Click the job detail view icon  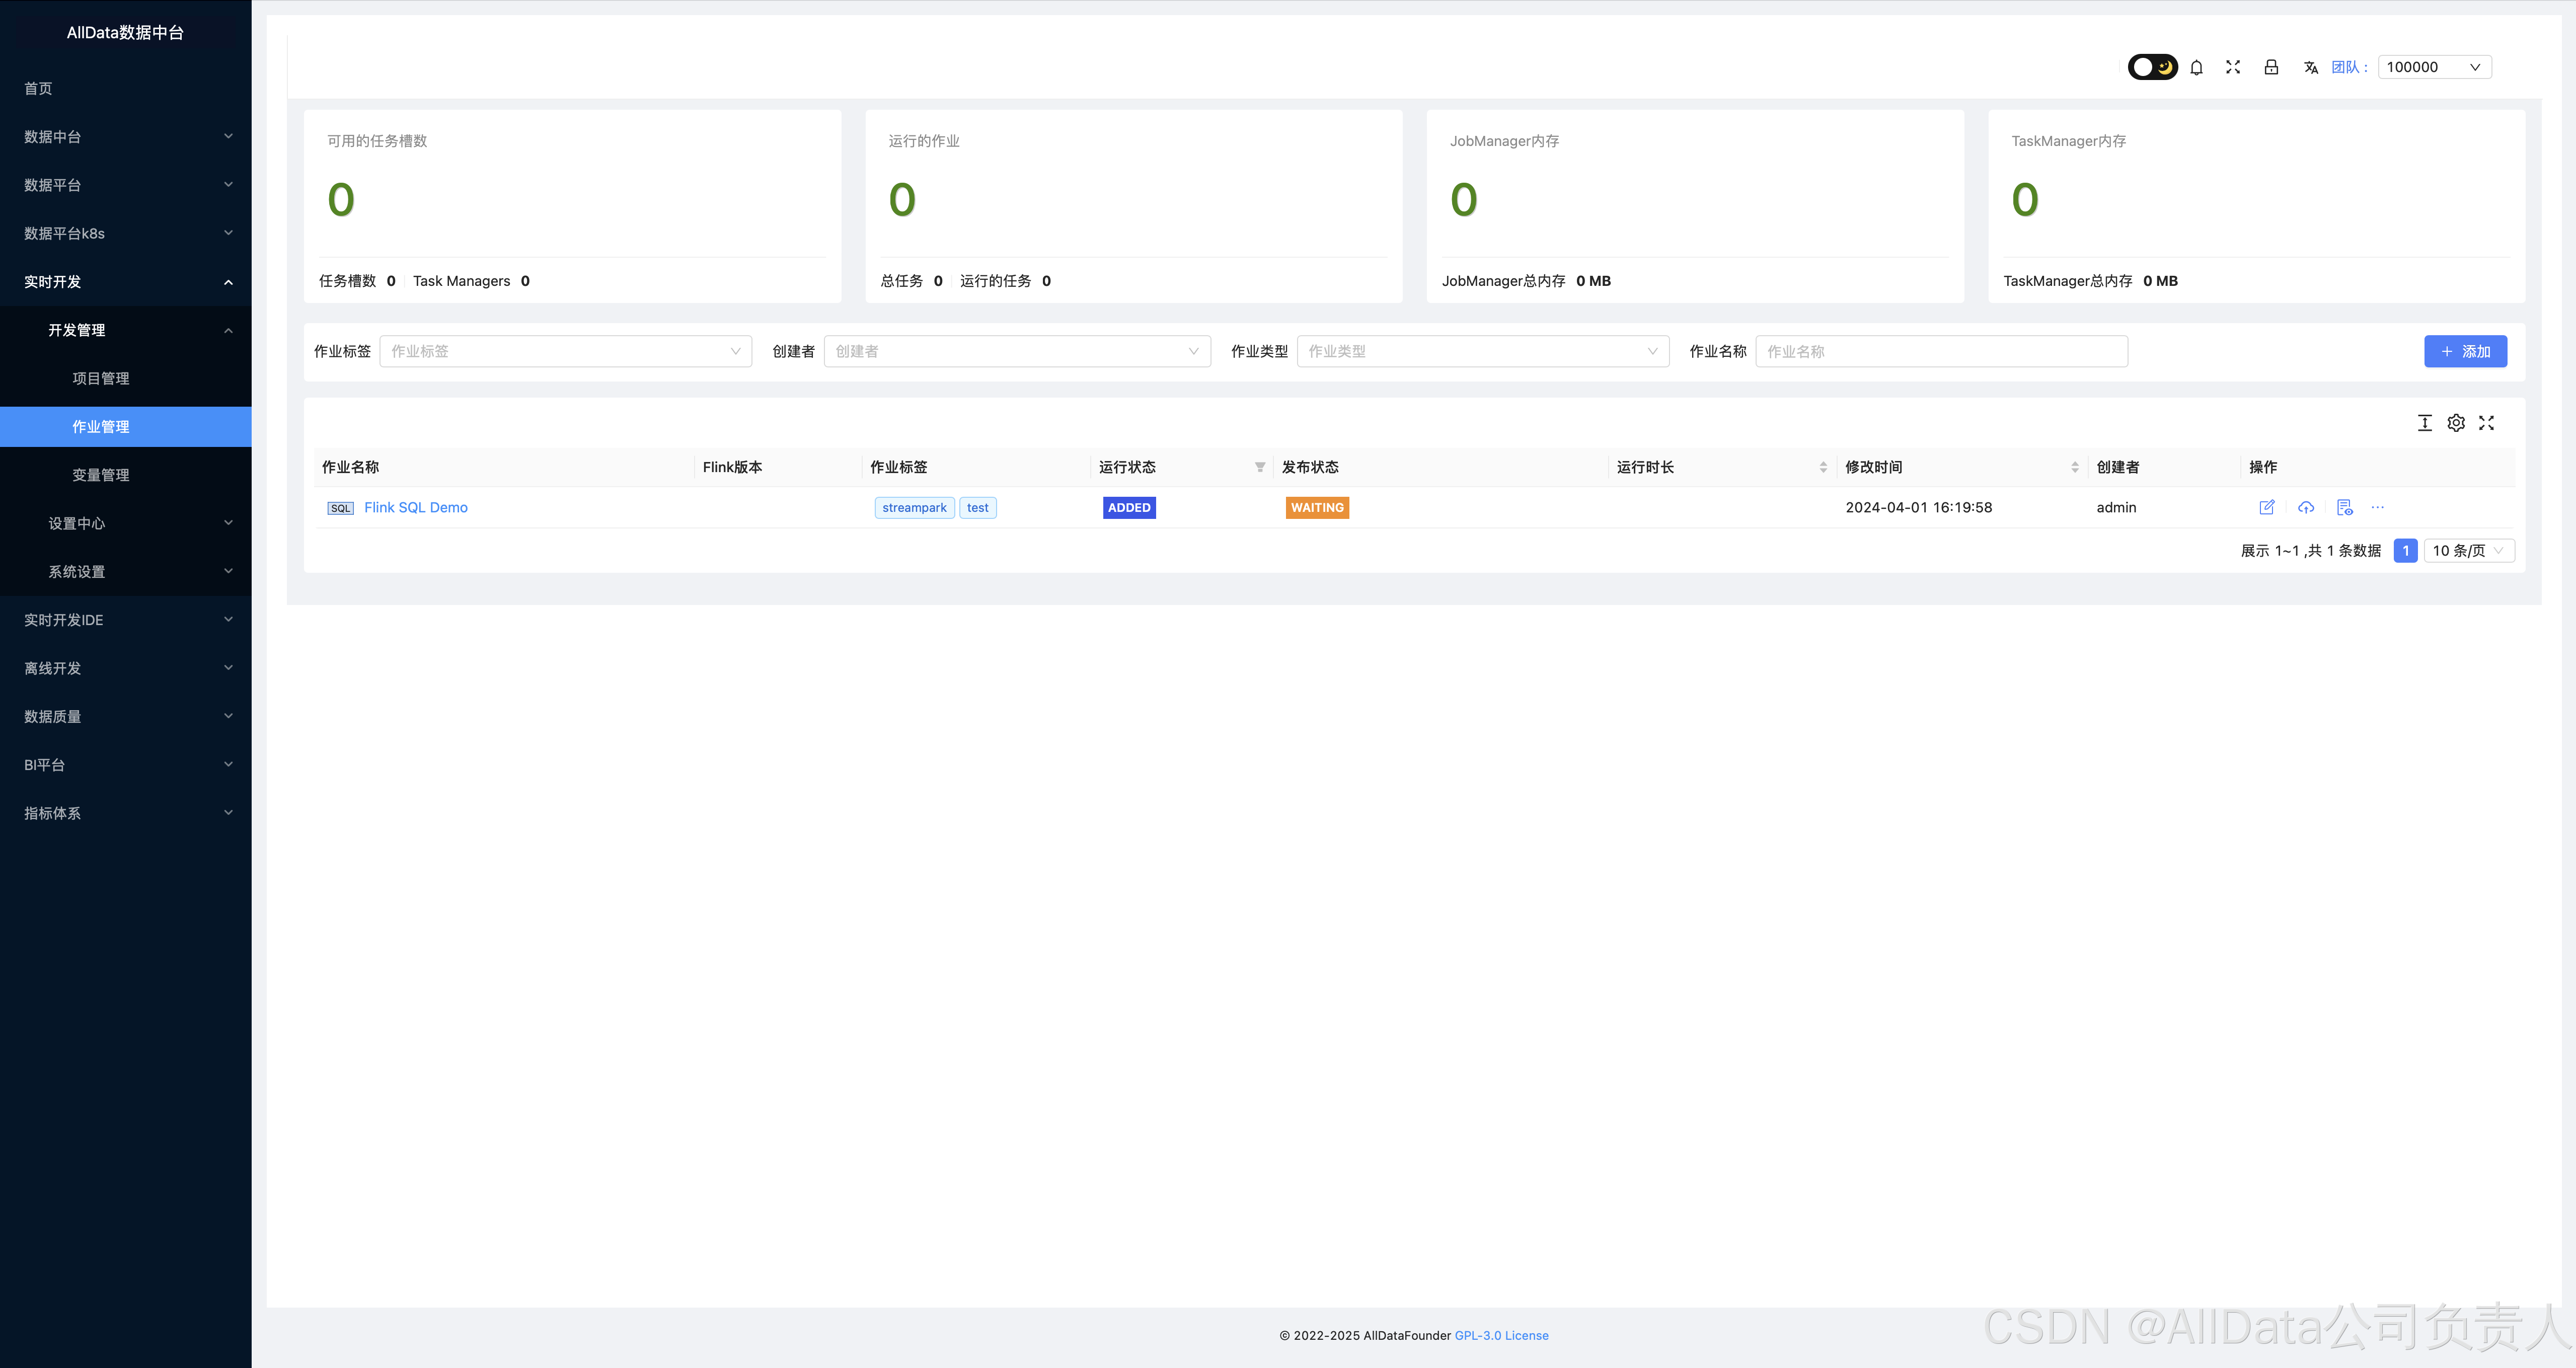[2344, 507]
